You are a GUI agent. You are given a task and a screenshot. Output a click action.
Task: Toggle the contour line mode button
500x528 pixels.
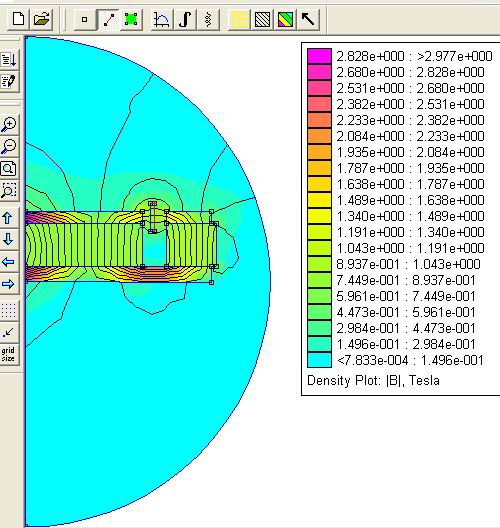pos(108,20)
